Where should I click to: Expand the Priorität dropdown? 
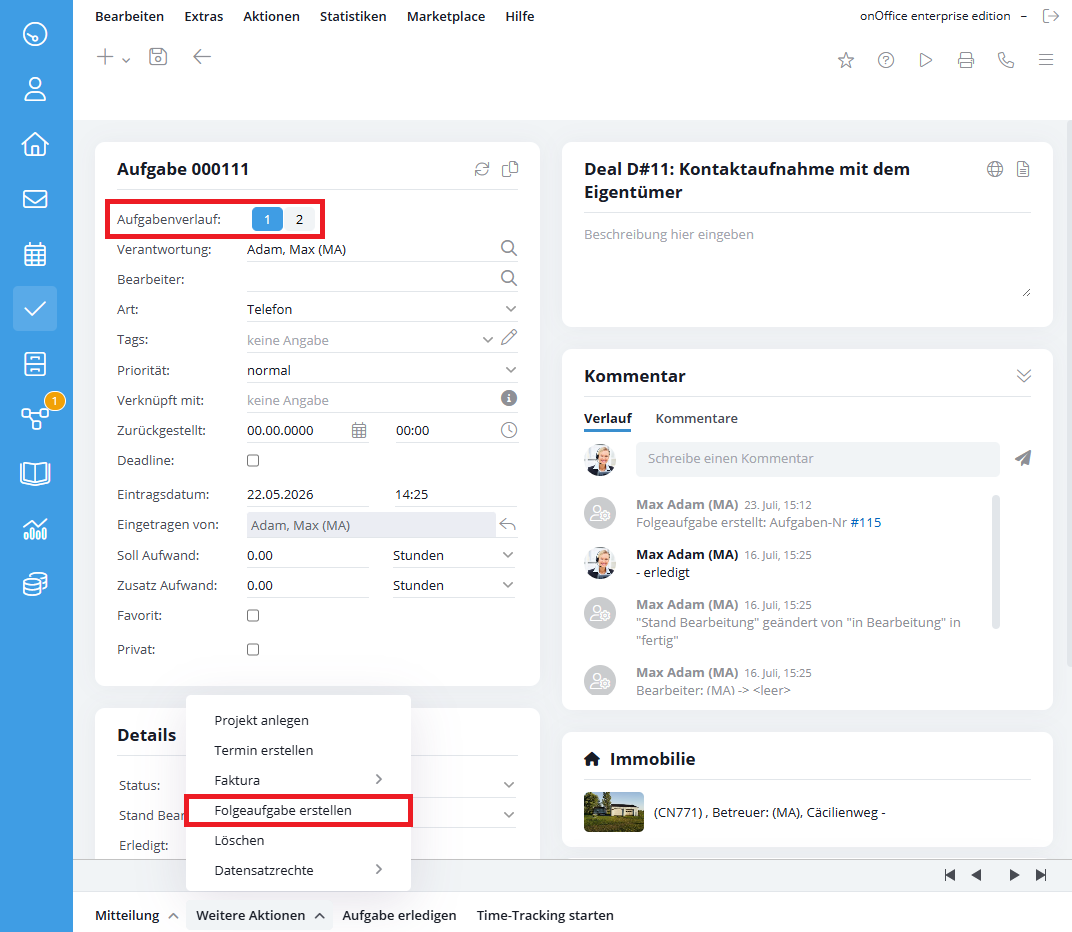tap(381, 370)
